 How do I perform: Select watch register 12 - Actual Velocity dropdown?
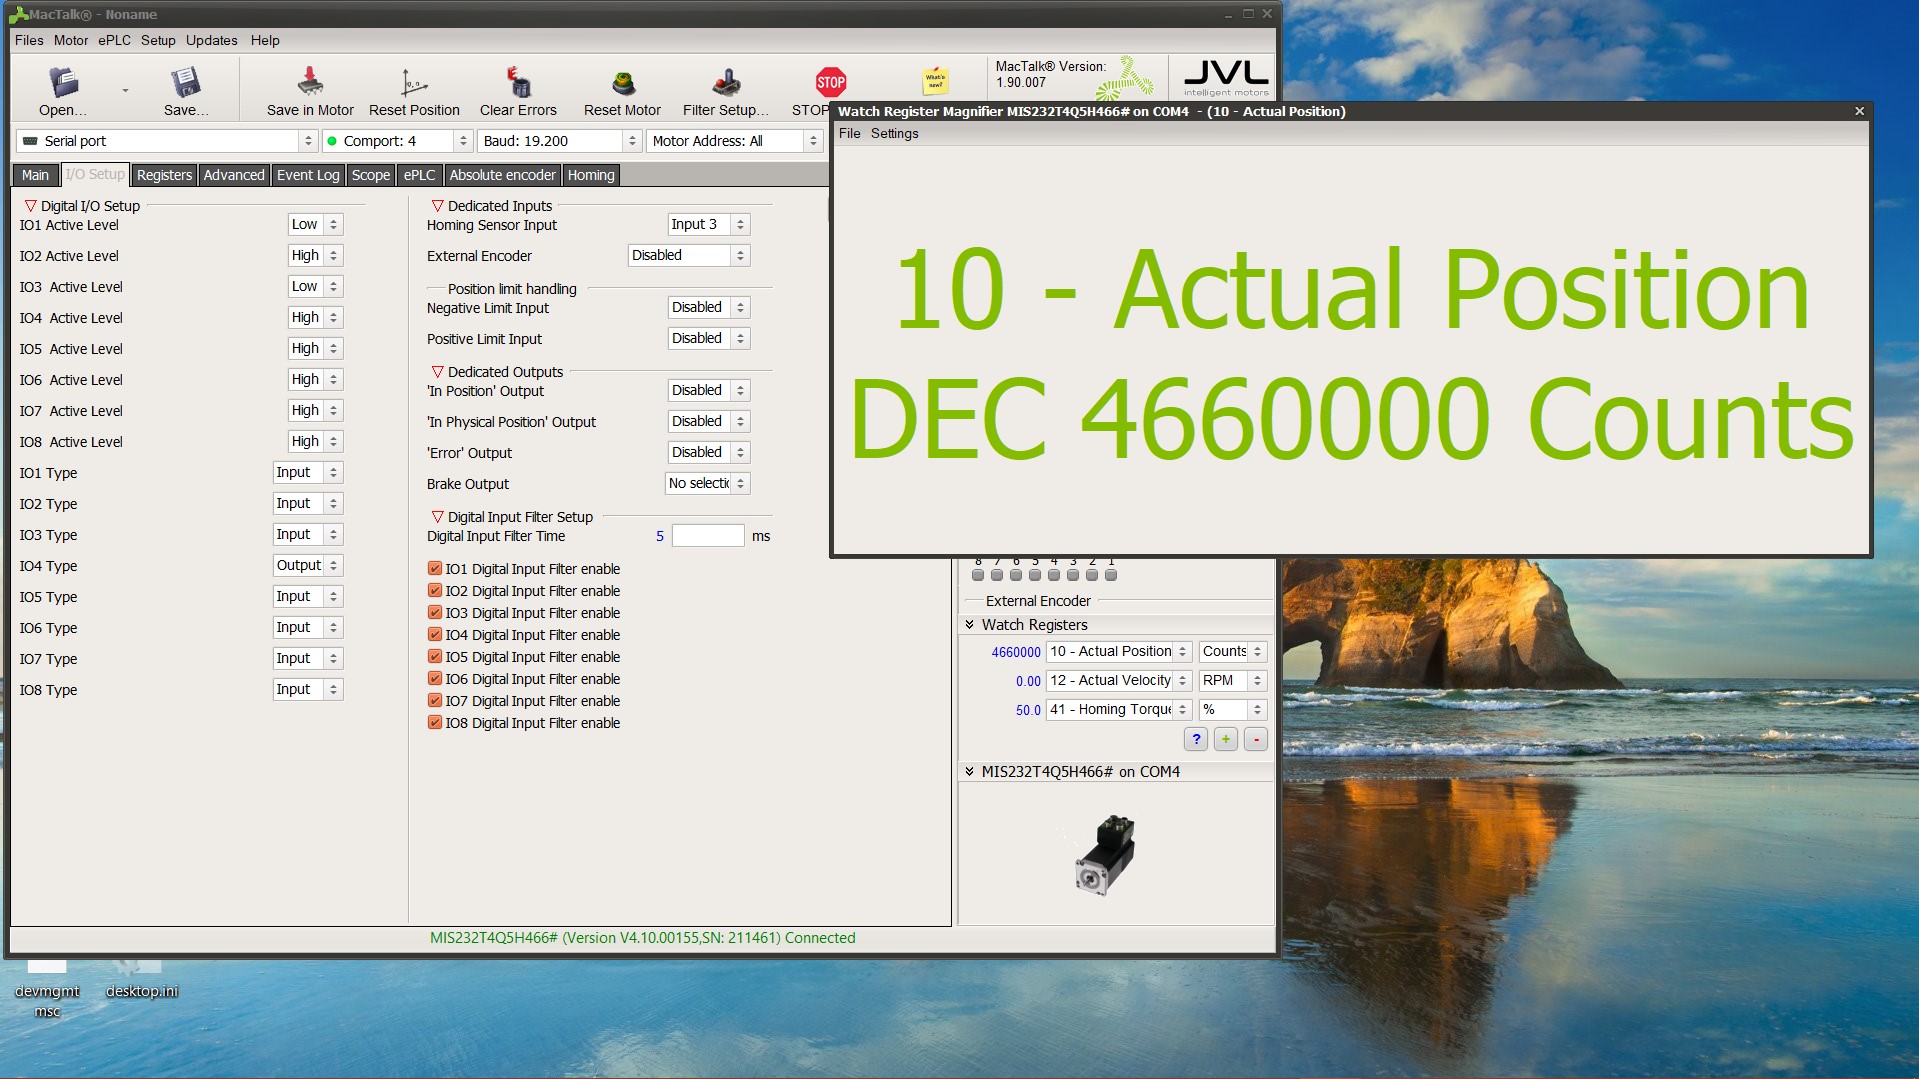click(x=1118, y=680)
